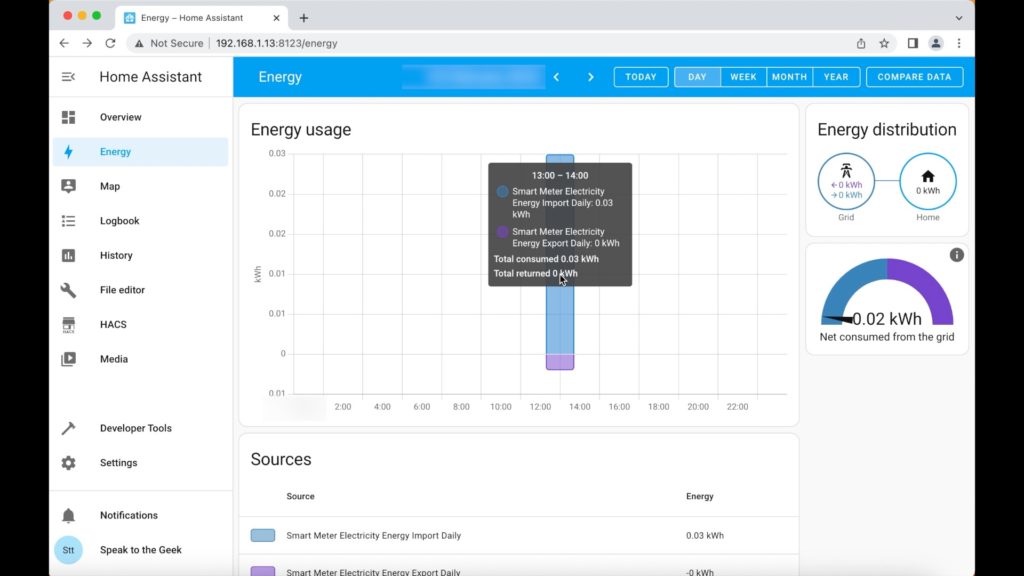Viewport: 1024px width, 576px height.
Task: Click the Energy distribution heading
Action: tap(887, 129)
